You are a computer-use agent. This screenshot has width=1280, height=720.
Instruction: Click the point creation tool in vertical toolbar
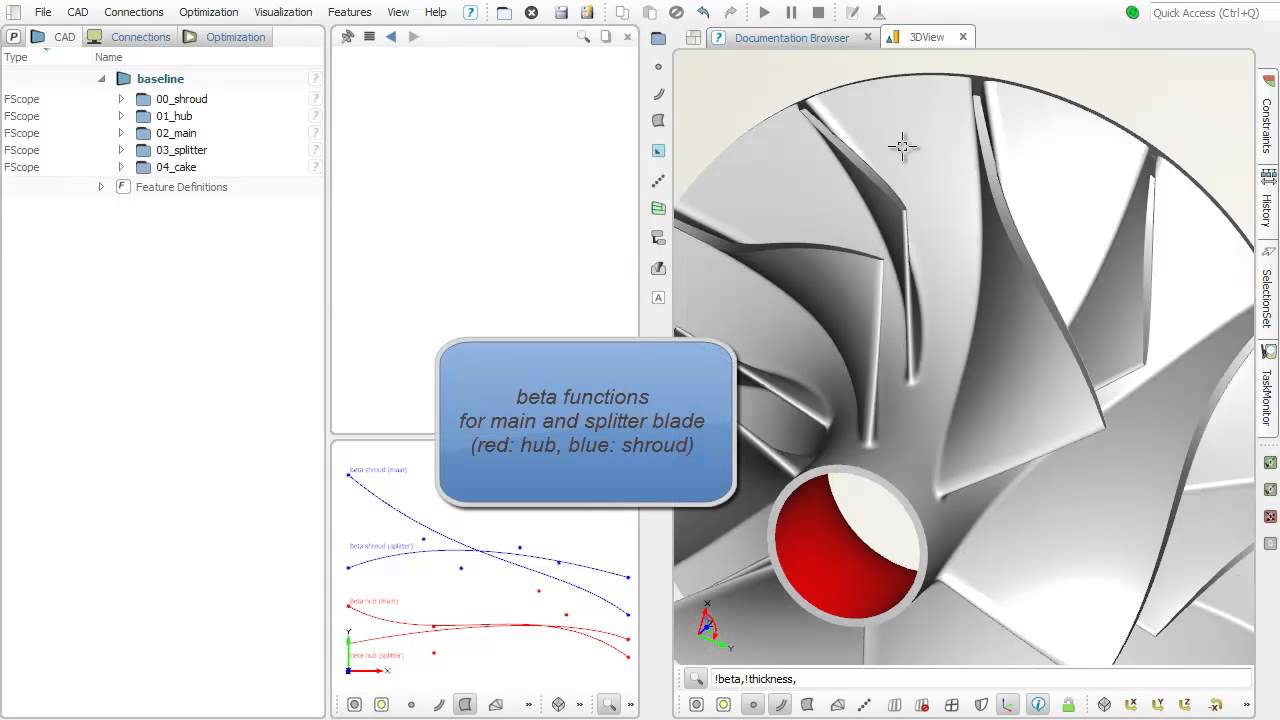[658, 66]
